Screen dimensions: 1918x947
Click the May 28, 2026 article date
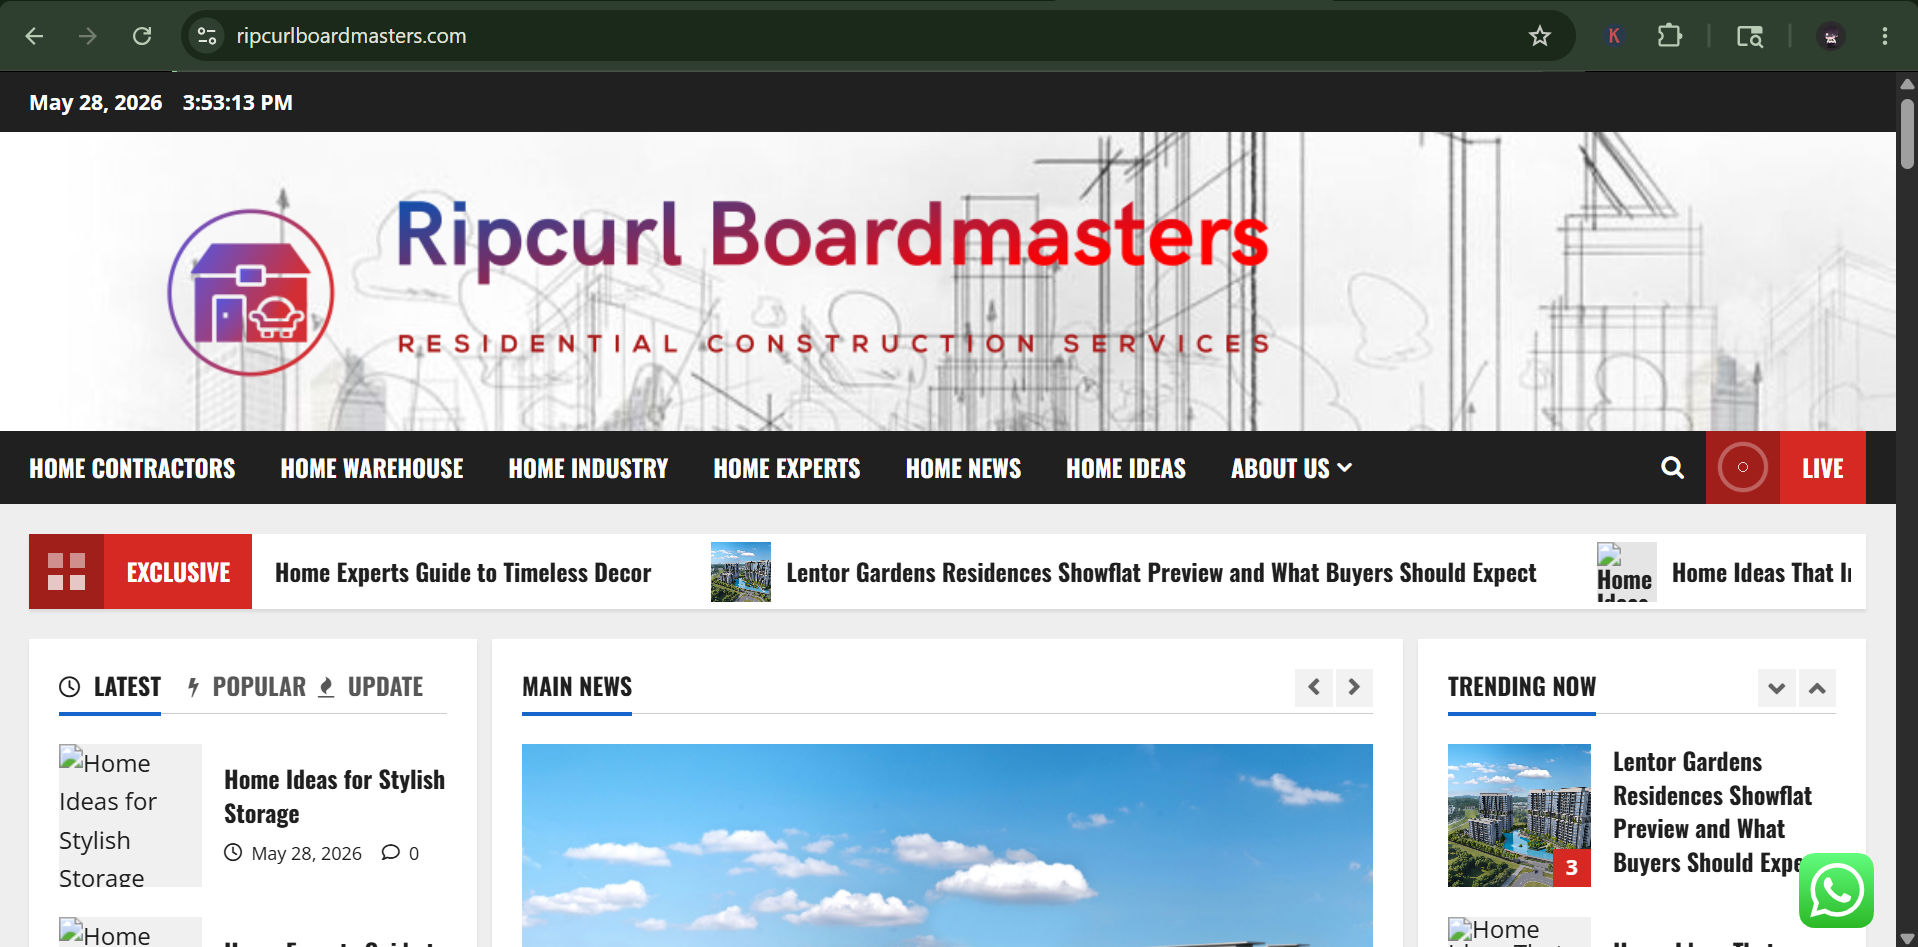306,853
